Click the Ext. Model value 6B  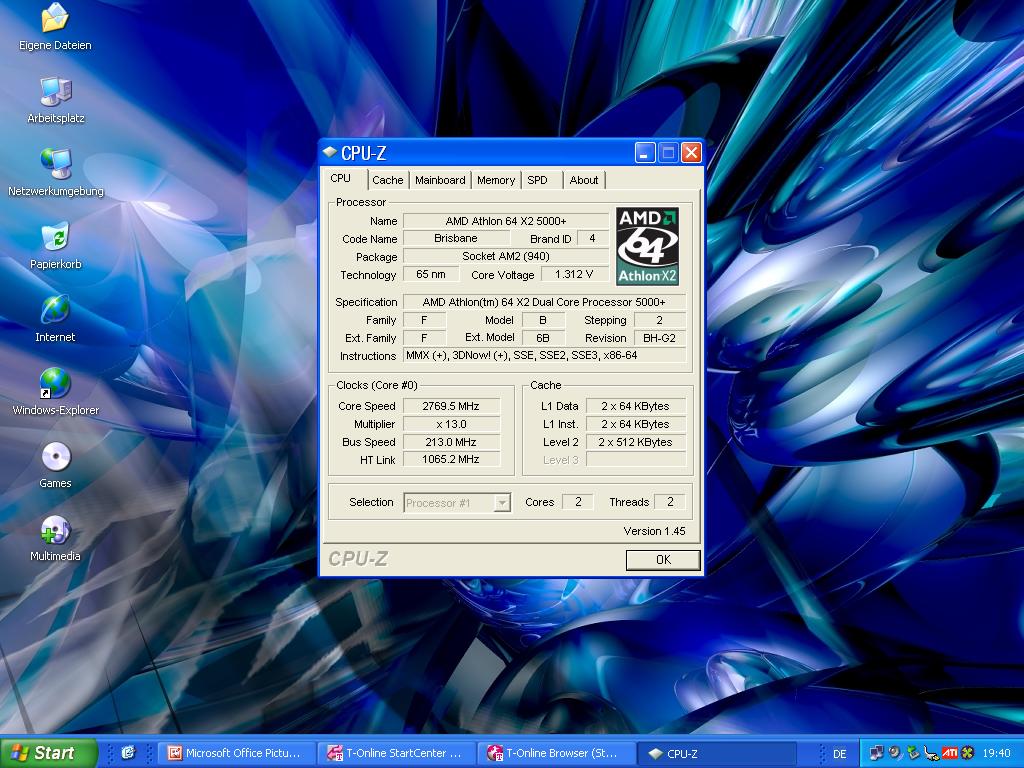(x=543, y=338)
